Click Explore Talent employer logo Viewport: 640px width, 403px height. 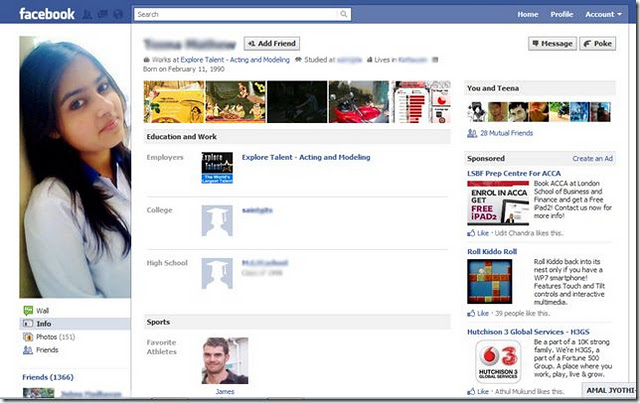pos(217,168)
